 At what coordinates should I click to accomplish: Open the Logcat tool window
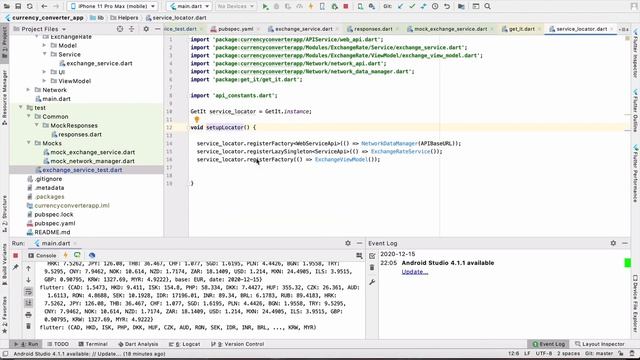pyautogui.click(x=184, y=344)
